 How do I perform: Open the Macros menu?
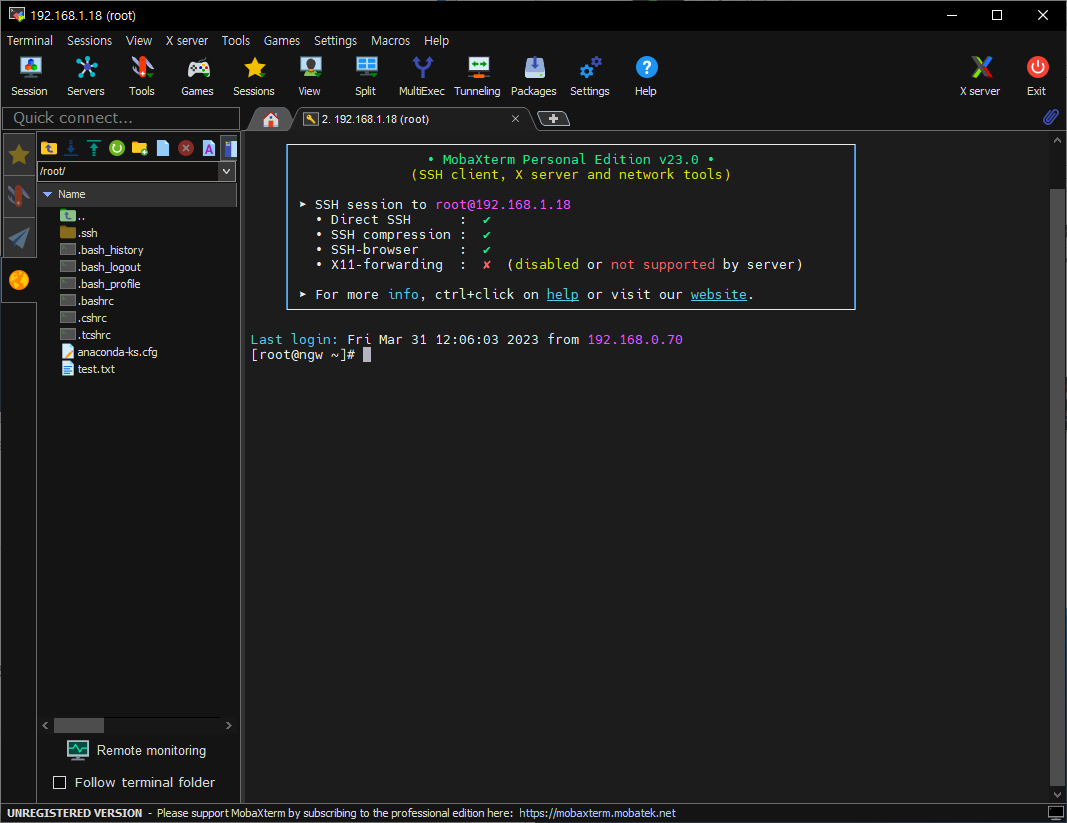(391, 41)
